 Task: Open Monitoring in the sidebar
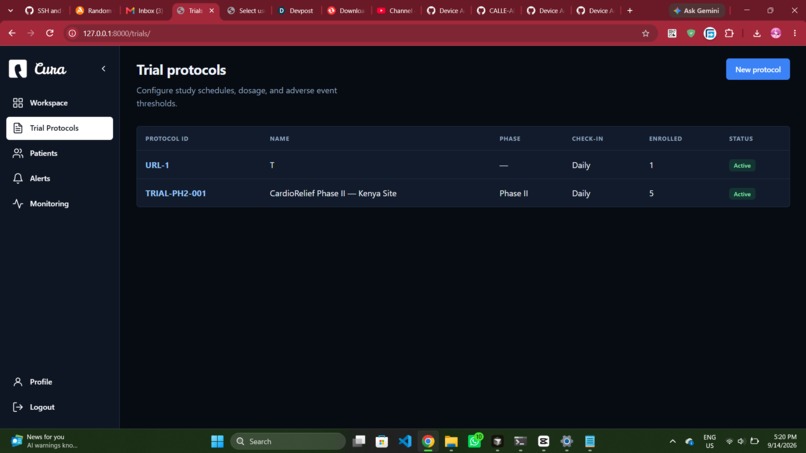click(x=60, y=204)
